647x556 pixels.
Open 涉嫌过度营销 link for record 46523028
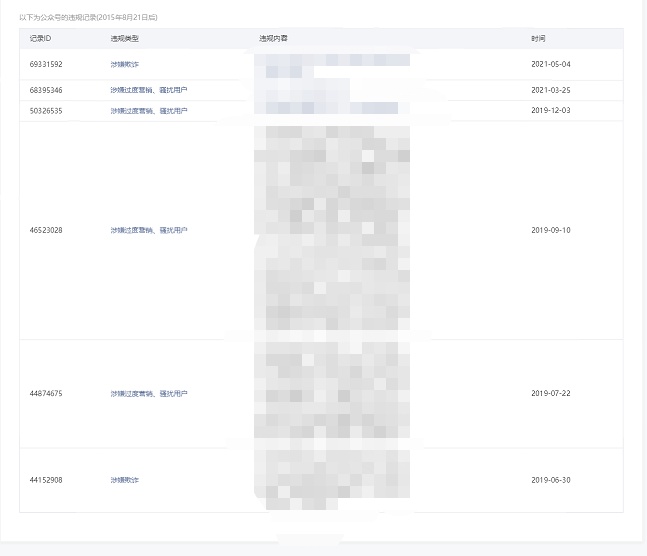[149, 230]
